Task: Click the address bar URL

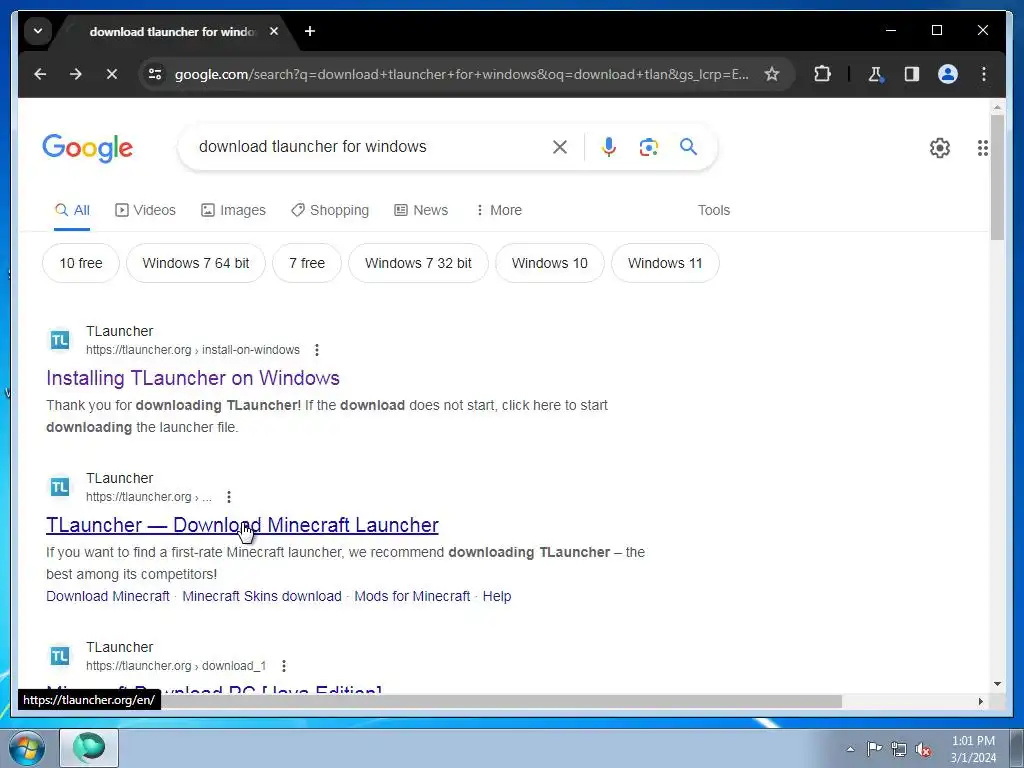Action: pos(461,74)
